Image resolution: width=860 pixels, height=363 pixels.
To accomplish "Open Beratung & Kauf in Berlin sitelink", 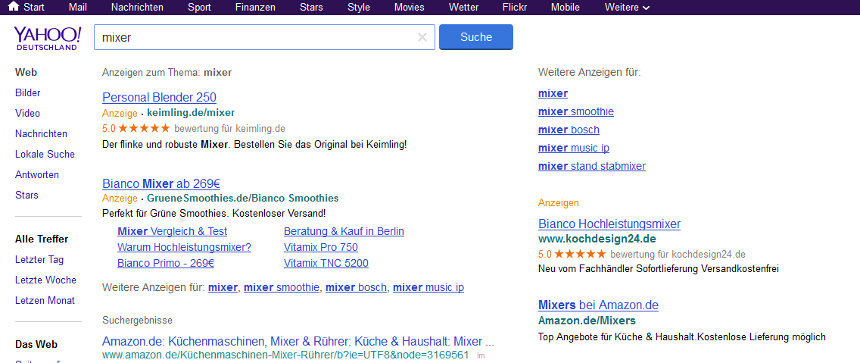I will (x=344, y=231).
